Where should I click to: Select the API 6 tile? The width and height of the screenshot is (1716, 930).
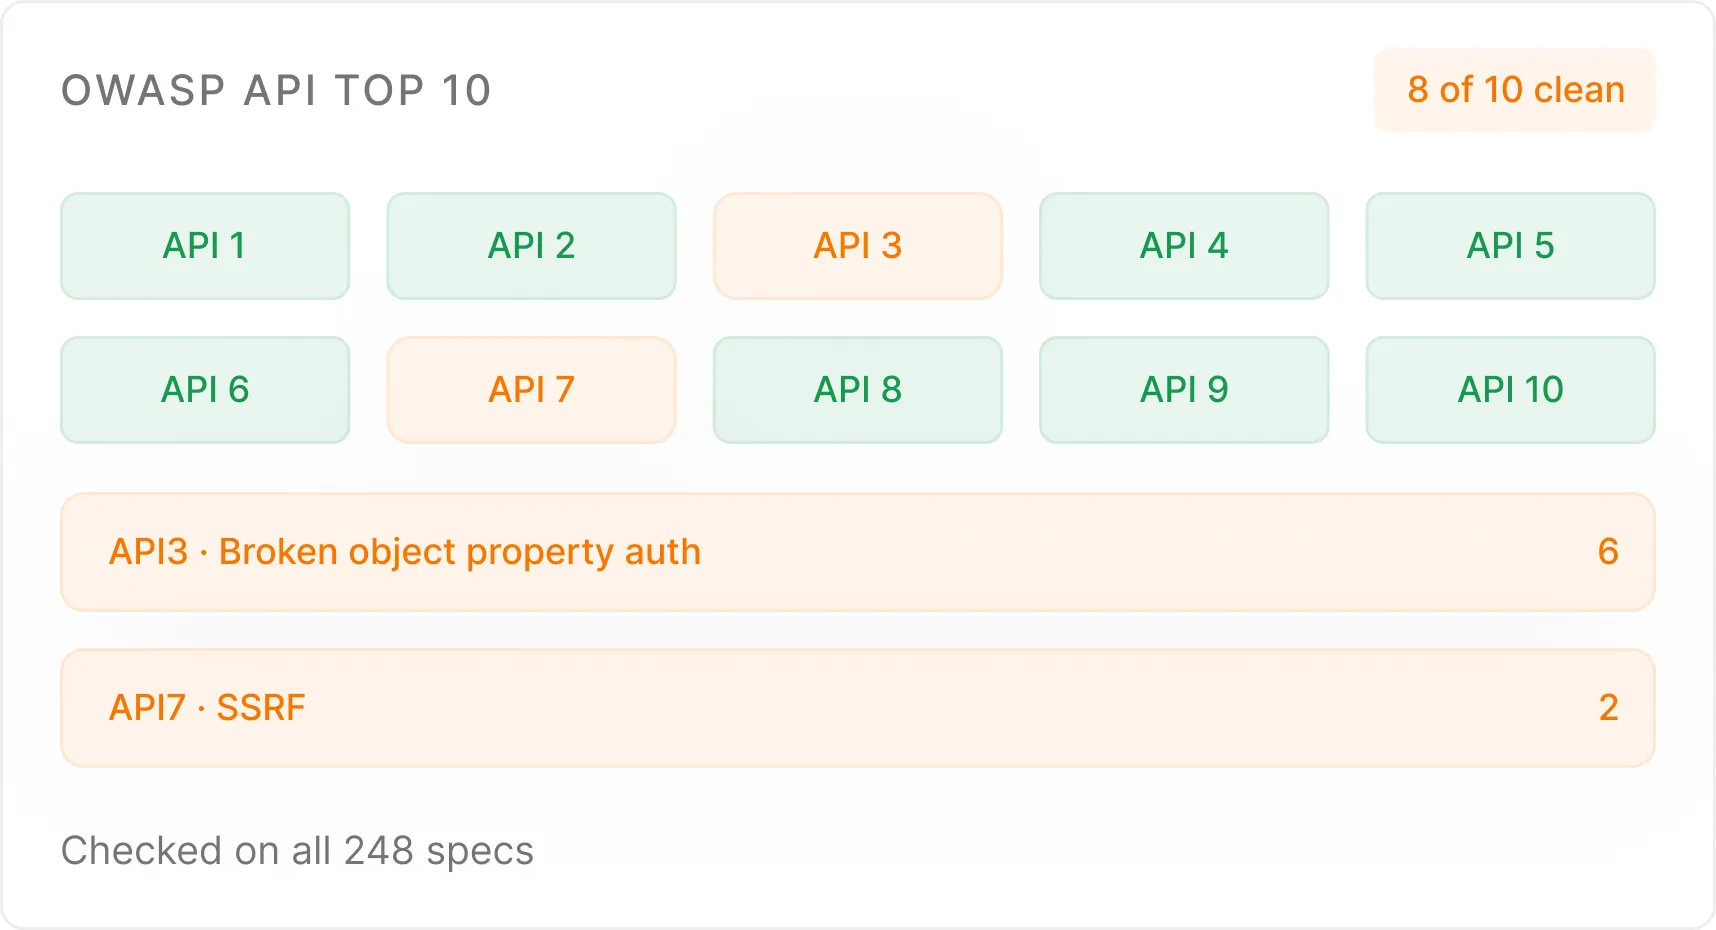205,390
